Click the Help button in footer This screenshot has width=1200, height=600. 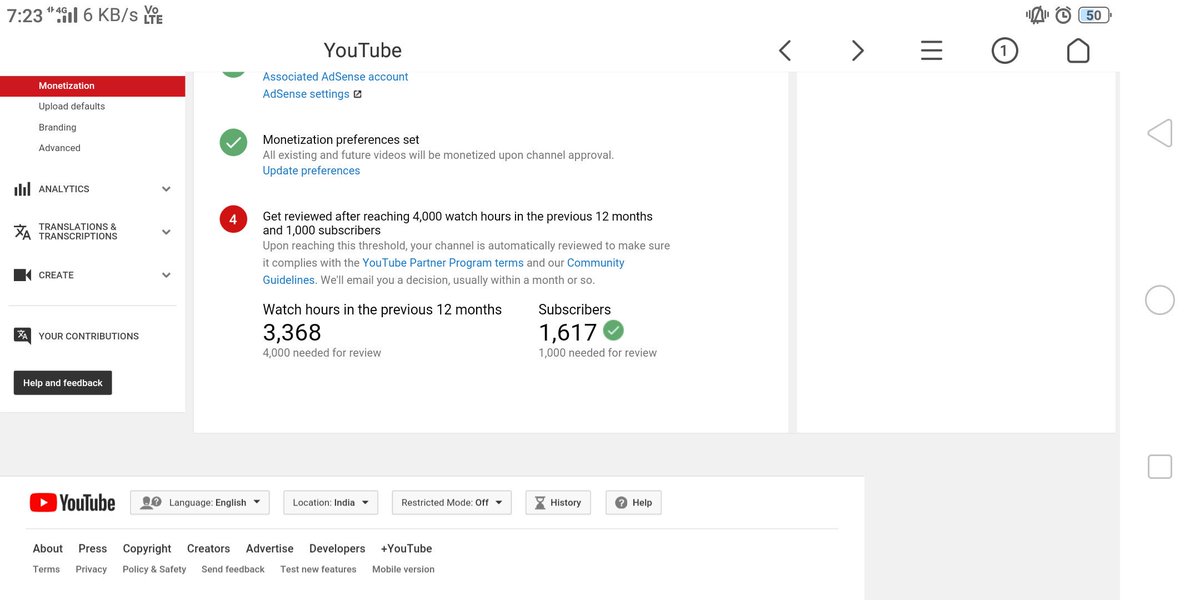pyautogui.click(x=633, y=502)
